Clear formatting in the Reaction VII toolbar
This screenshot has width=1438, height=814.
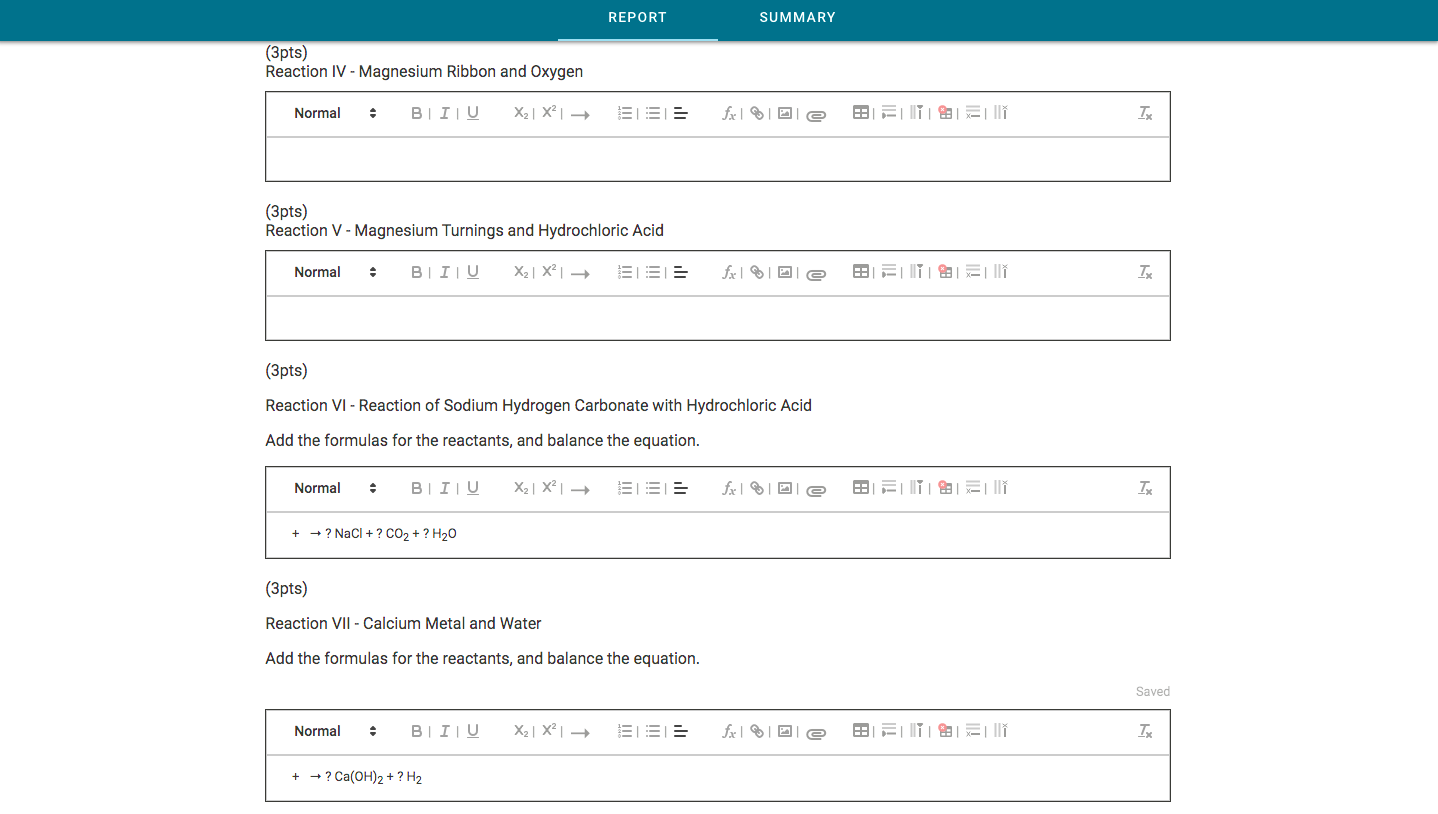coord(1145,731)
